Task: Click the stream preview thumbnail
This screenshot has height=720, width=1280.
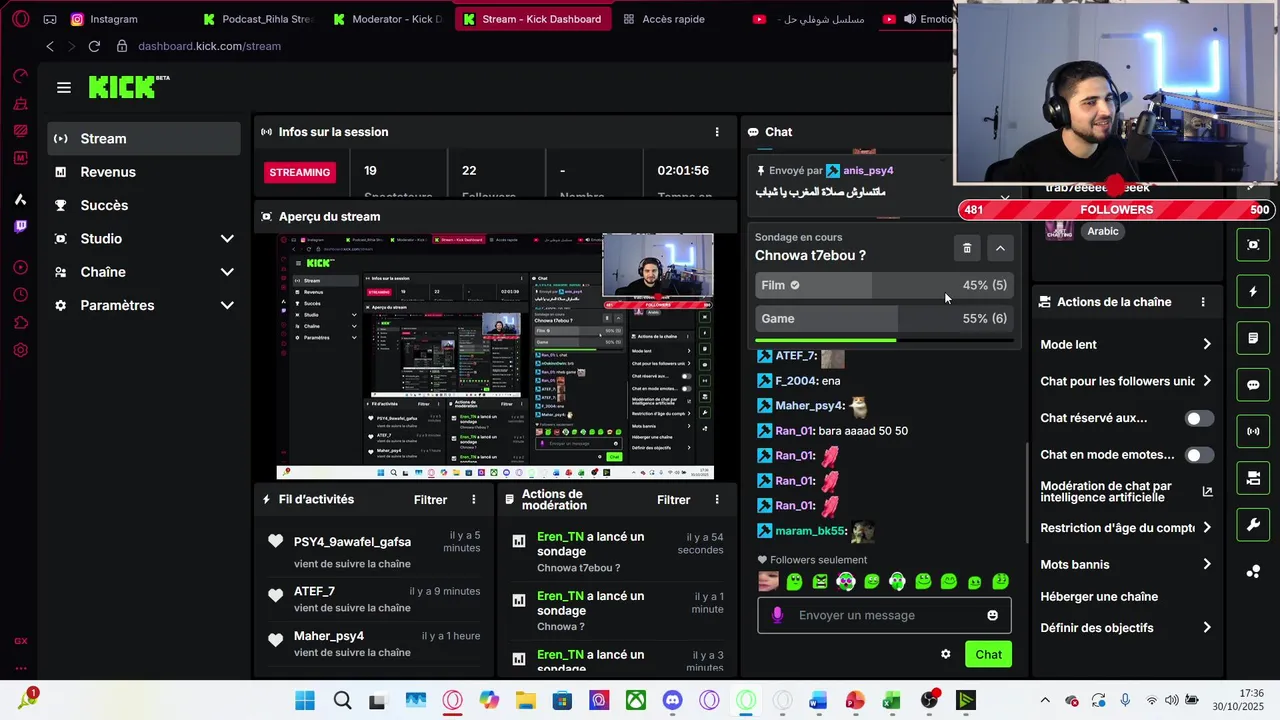Action: click(x=495, y=357)
